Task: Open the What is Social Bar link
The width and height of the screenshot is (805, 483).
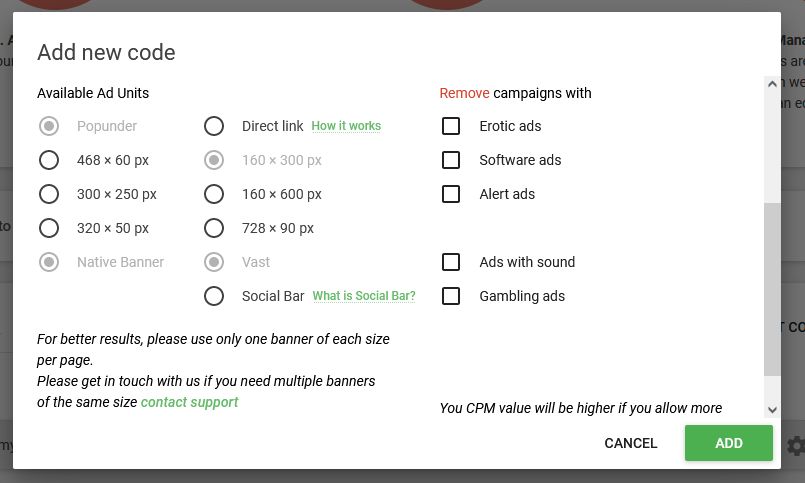Action: click(x=364, y=296)
